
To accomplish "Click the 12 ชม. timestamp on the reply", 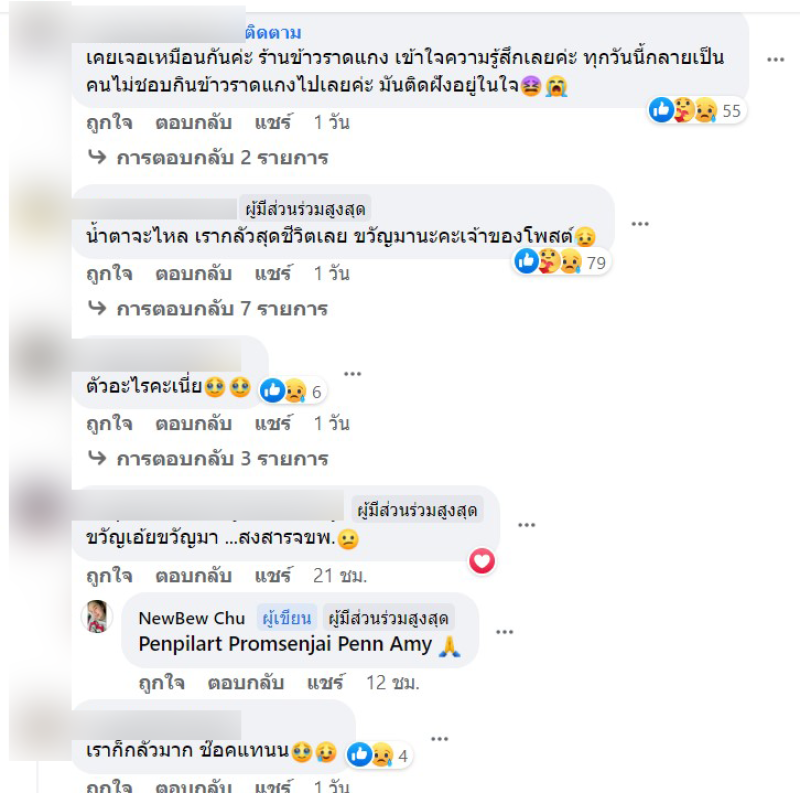I will tap(392, 683).
